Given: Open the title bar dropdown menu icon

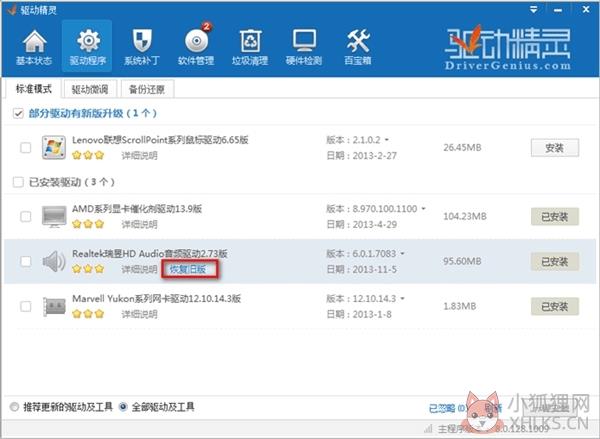Looking at the screenshot, I should tap(533, 10).
